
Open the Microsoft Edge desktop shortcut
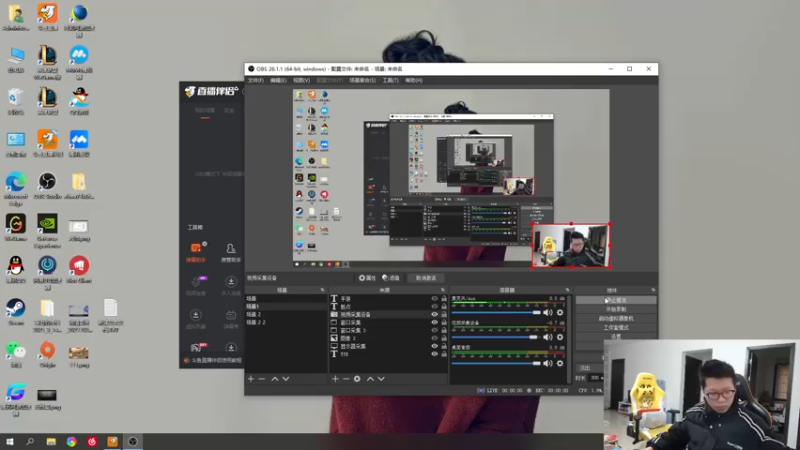[16, 189]
